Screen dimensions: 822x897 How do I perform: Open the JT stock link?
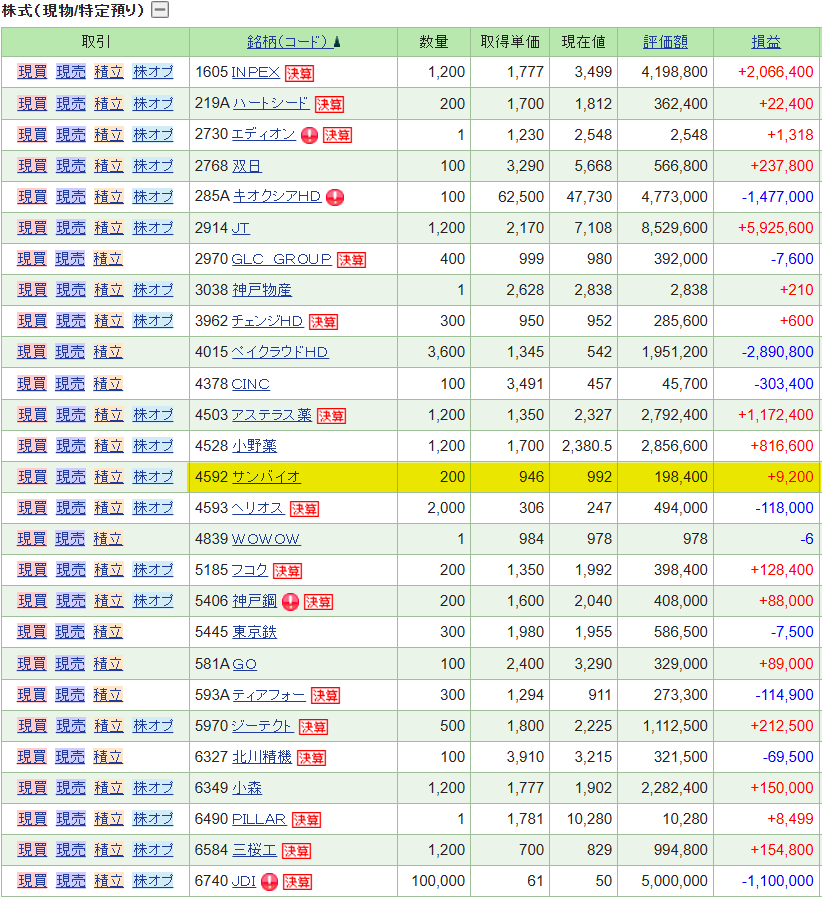240,228
